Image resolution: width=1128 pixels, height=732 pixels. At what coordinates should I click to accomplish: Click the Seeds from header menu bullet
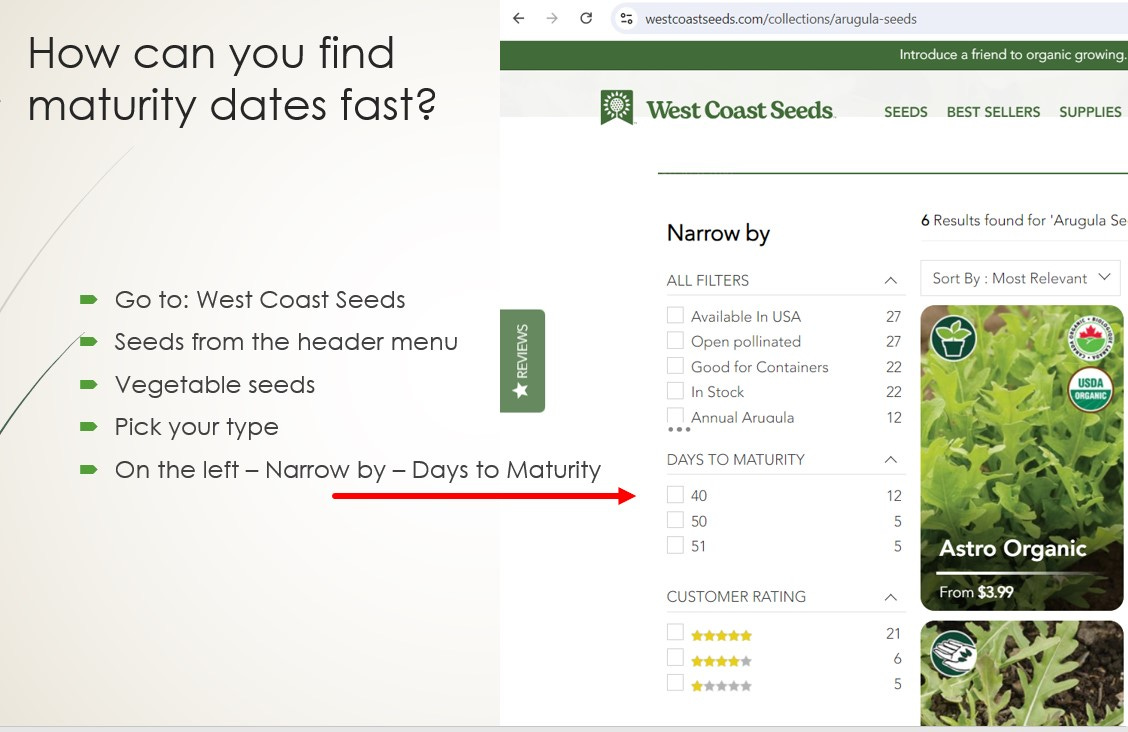click(x=286, y=342)
